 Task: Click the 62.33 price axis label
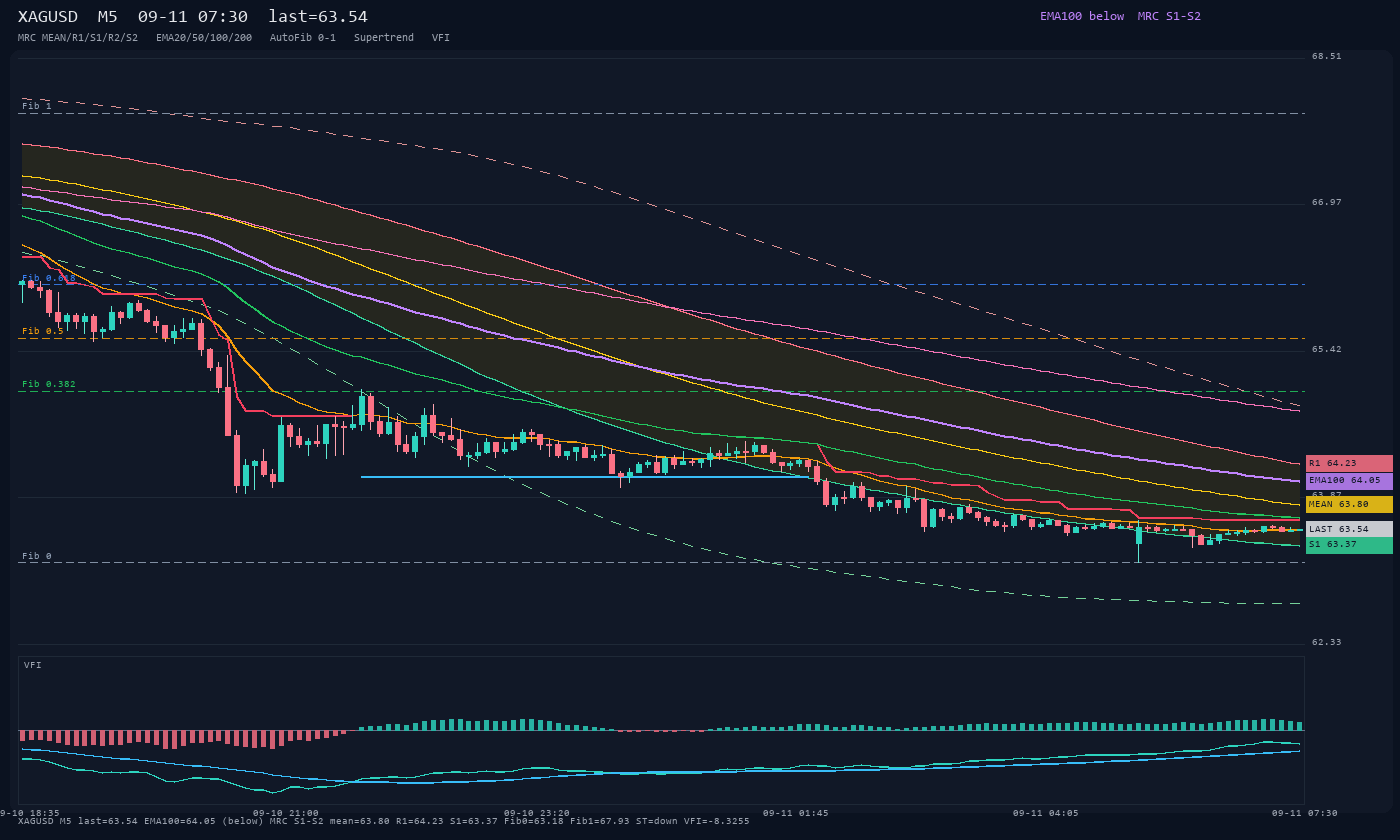[x=1327, y=642]
